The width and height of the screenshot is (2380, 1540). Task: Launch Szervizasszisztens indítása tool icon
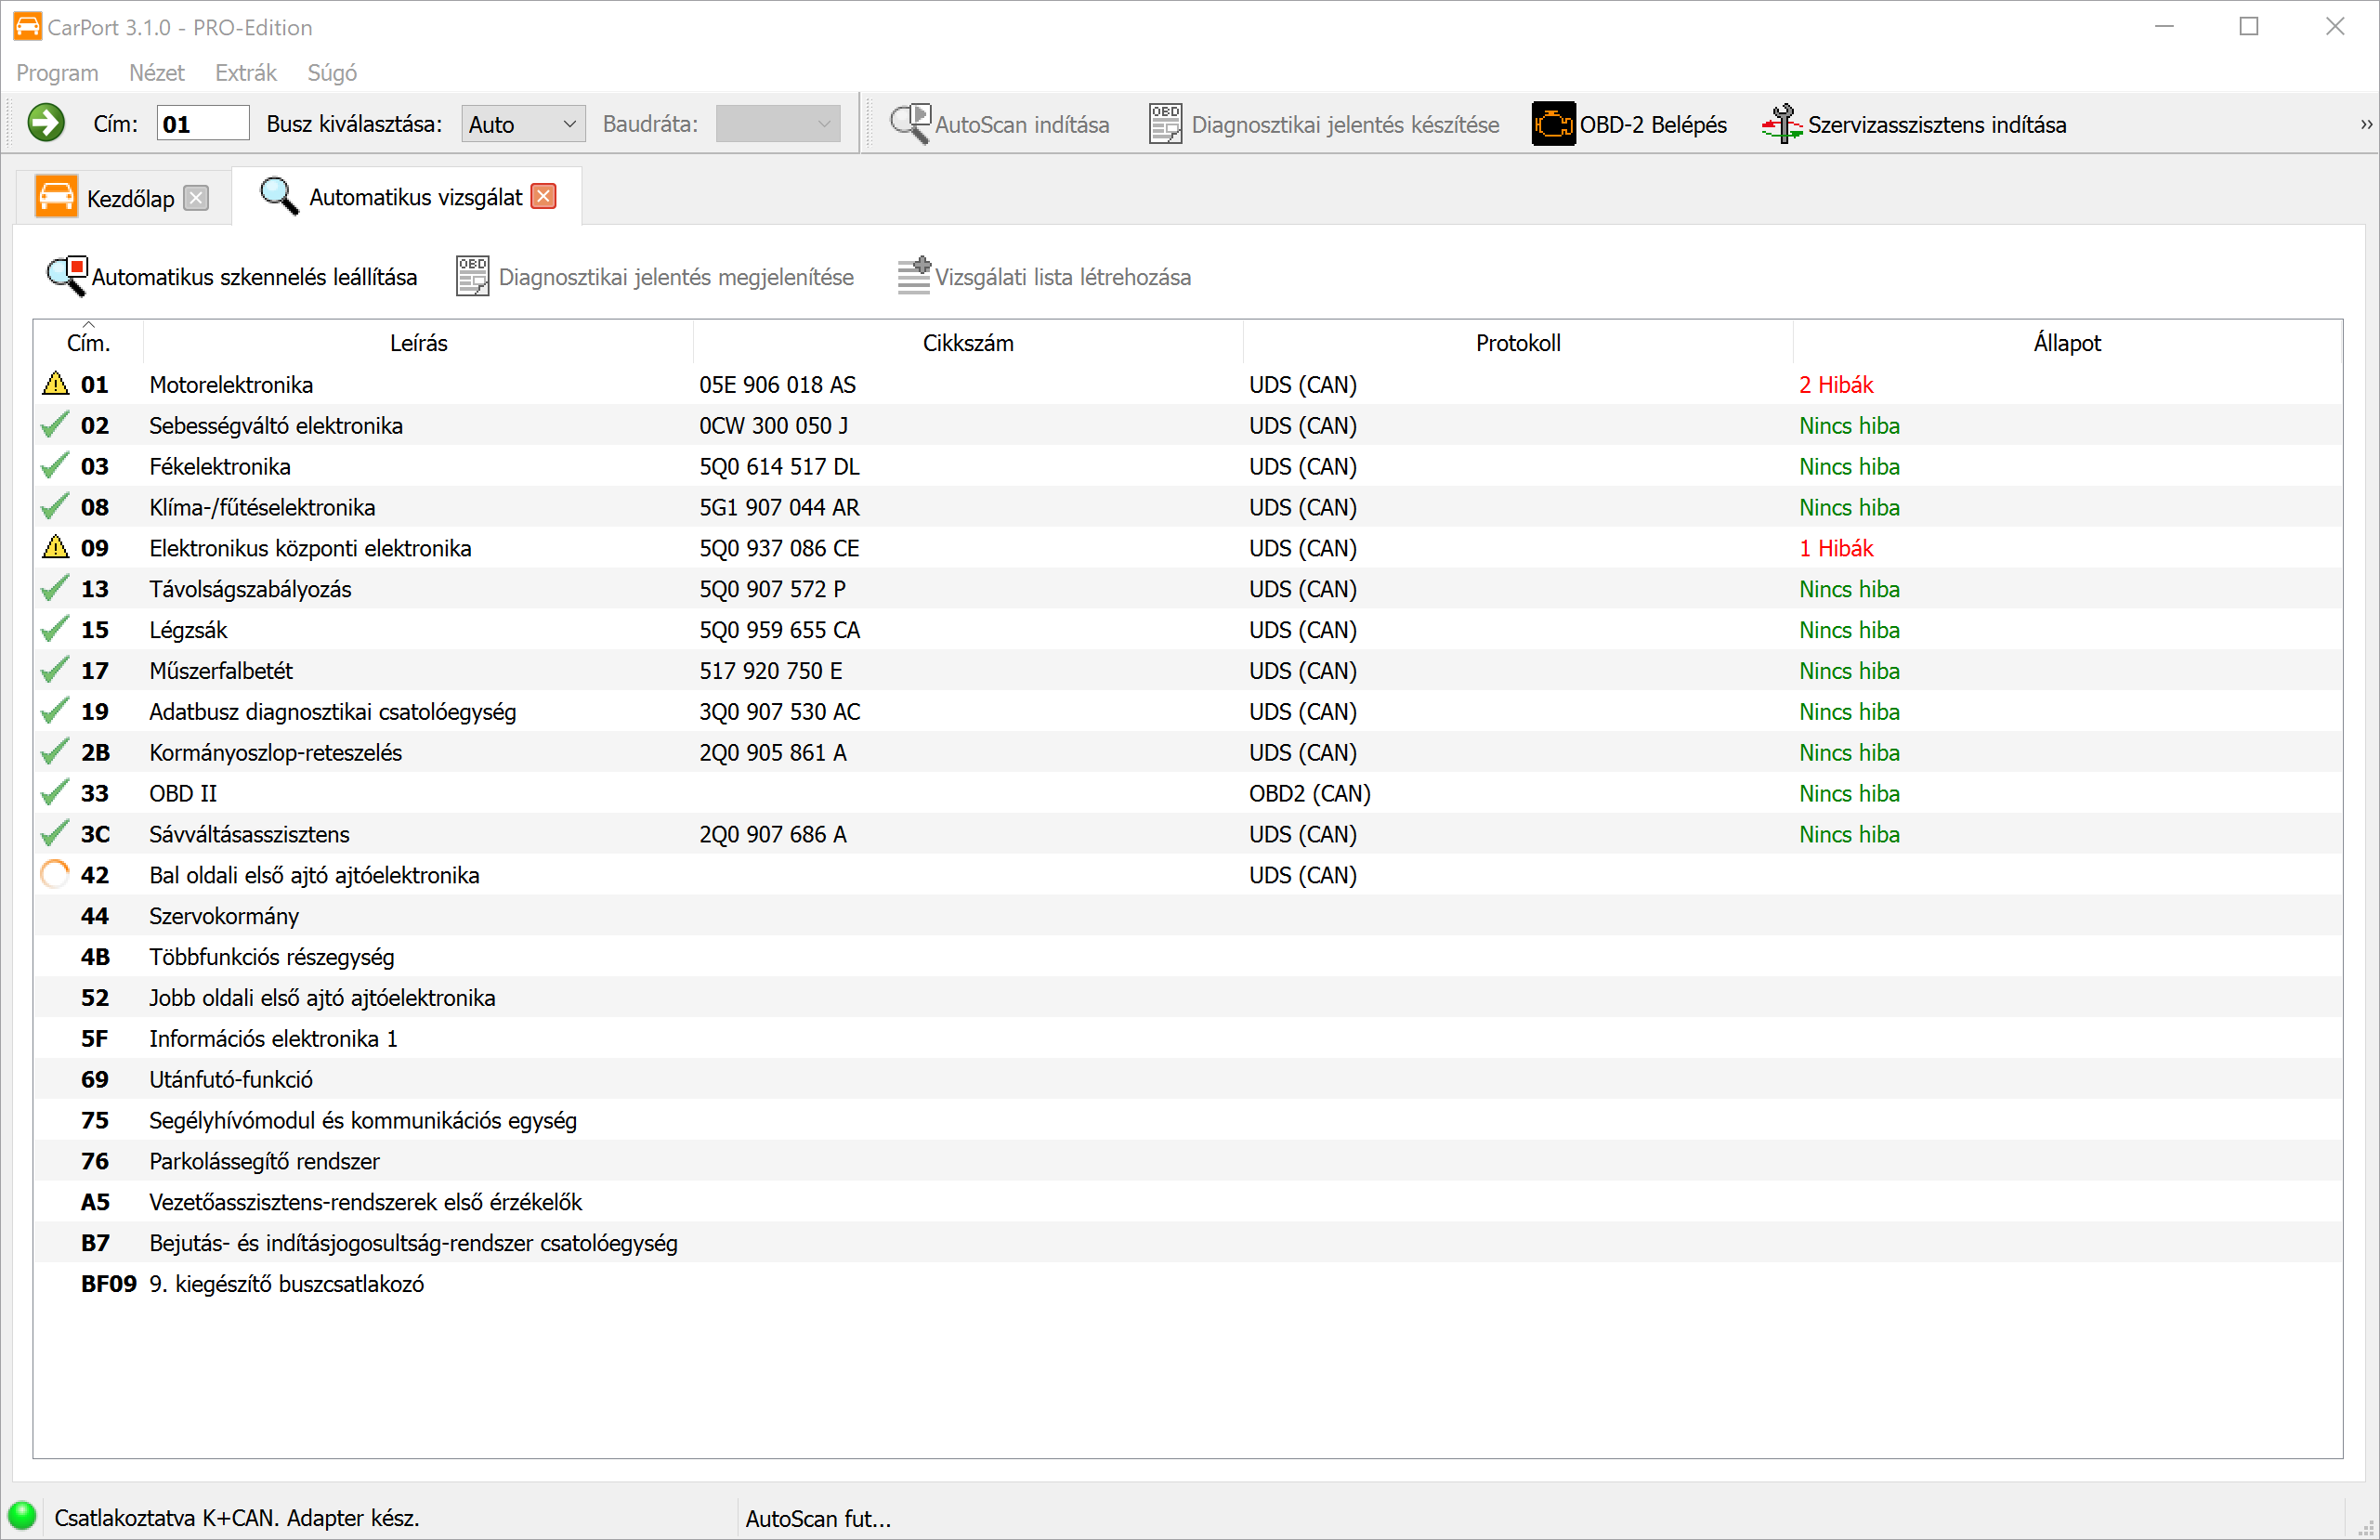(x=1782, y=124)
